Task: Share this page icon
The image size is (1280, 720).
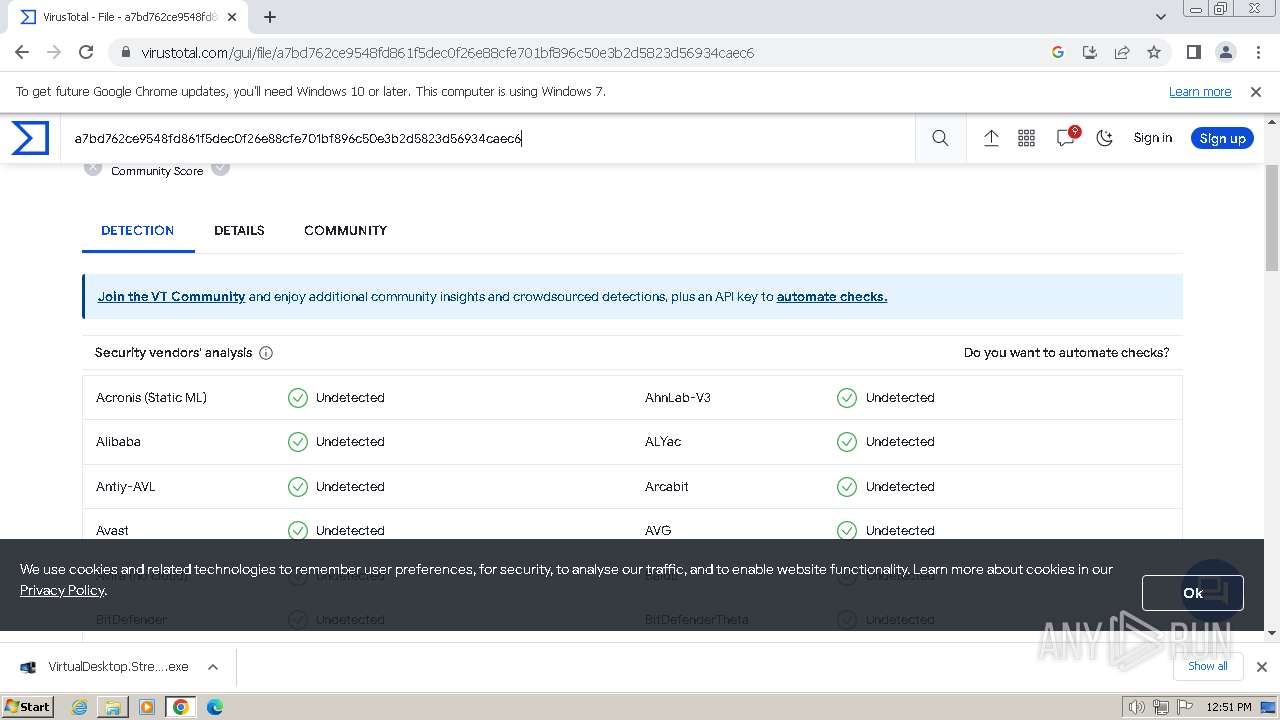Action: 1122,53
